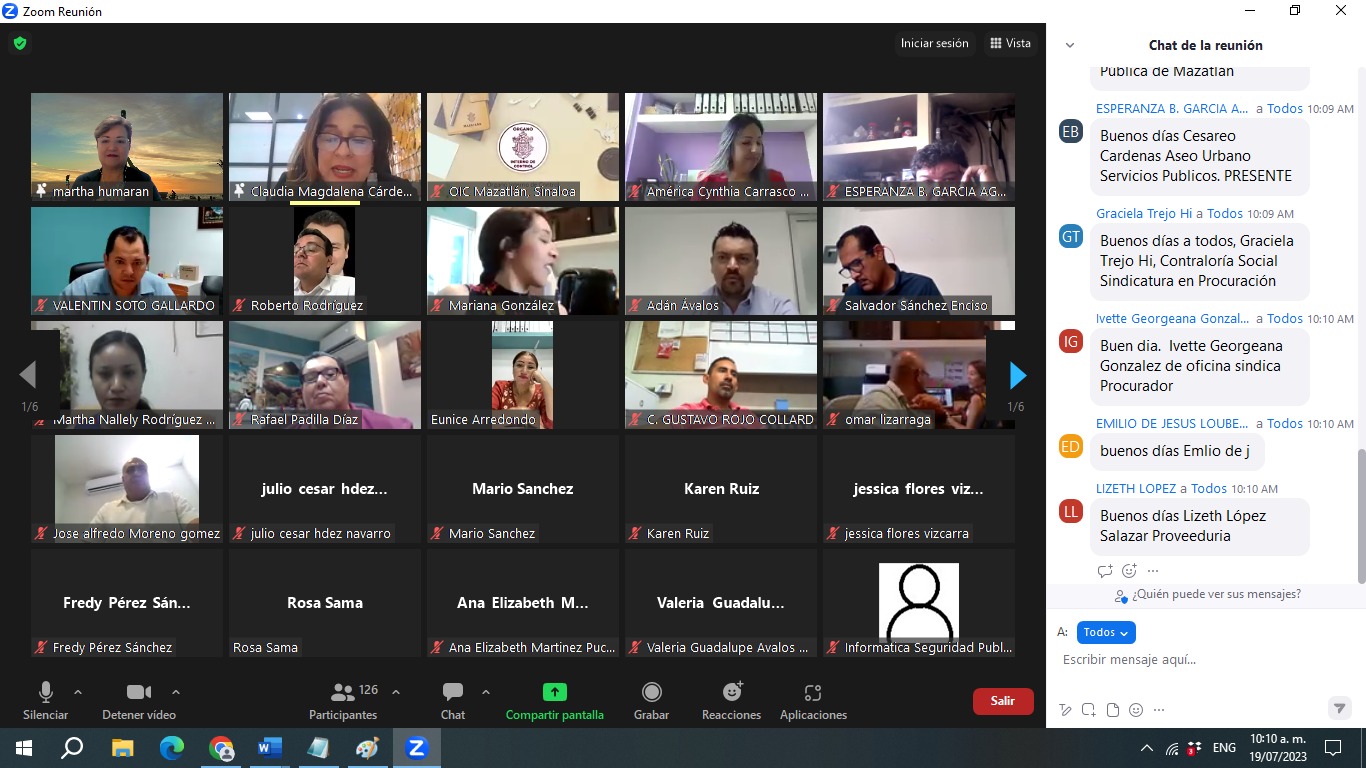Open the Aplicaciones panel
The height and width of the screenshot is (768, 1366).
pyautogui.click(x=813, y=692)
